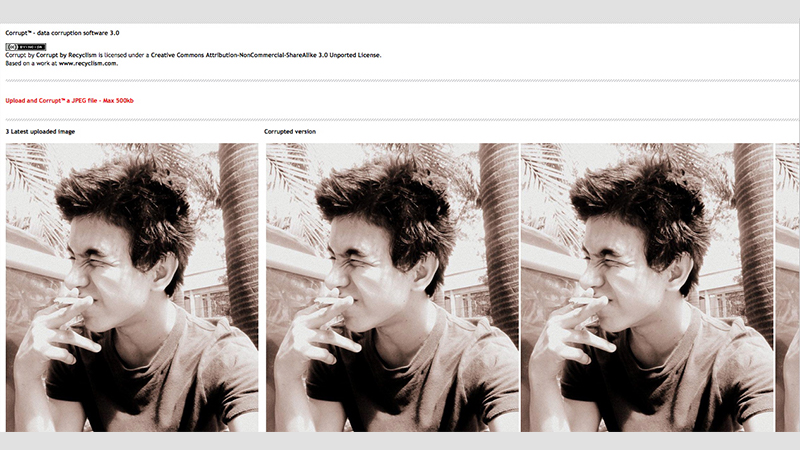Screen dimensions: 800x450
Task: Click the gray bar above the page
Action: 400,11
